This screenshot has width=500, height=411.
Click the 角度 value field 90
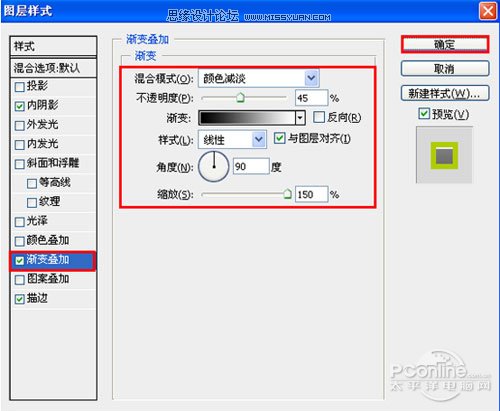(x=251, y=166)
